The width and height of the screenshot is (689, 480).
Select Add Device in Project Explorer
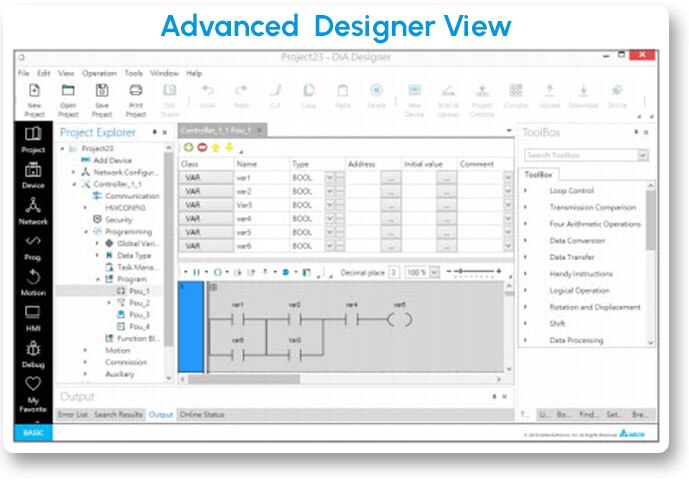pyautogui.click(x=112, y=160)
